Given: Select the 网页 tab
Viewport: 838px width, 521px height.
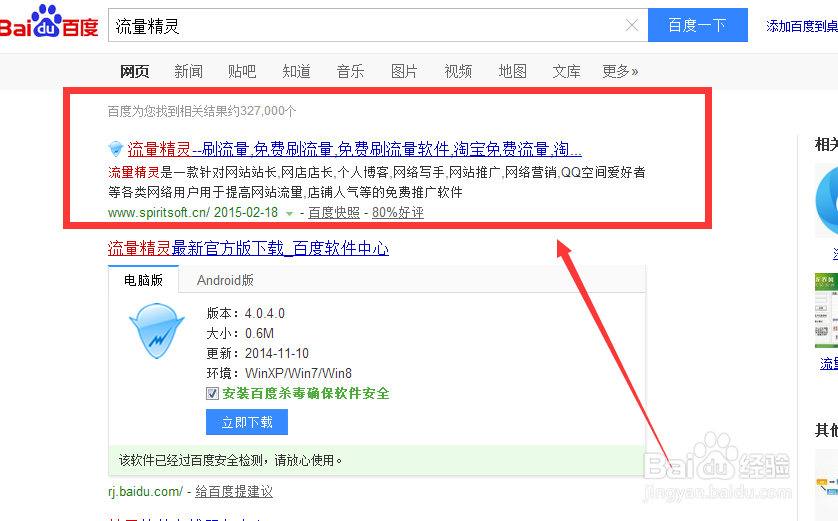Looking at the screenshot, I should (x=134, y=71).
